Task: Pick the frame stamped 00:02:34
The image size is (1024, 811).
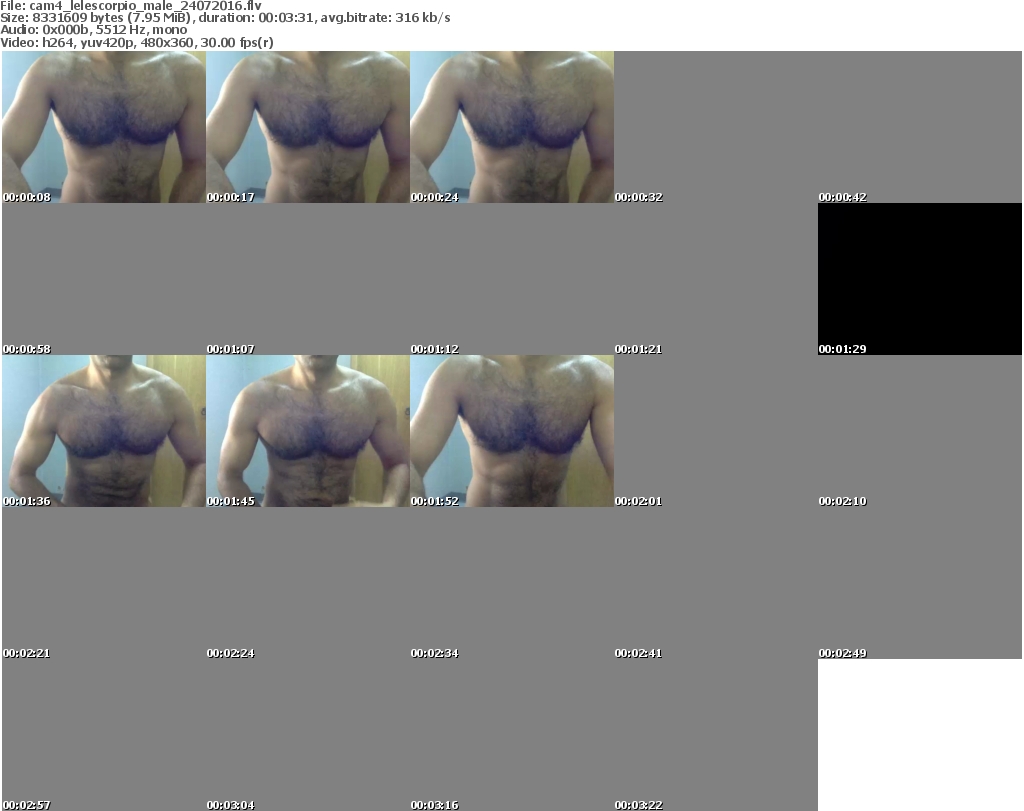Action: [x=512, y=583]
